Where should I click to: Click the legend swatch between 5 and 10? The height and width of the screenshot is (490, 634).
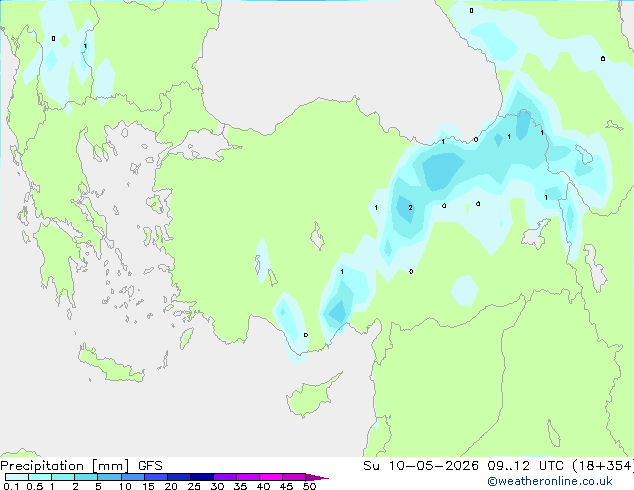(x=109, y=477)
